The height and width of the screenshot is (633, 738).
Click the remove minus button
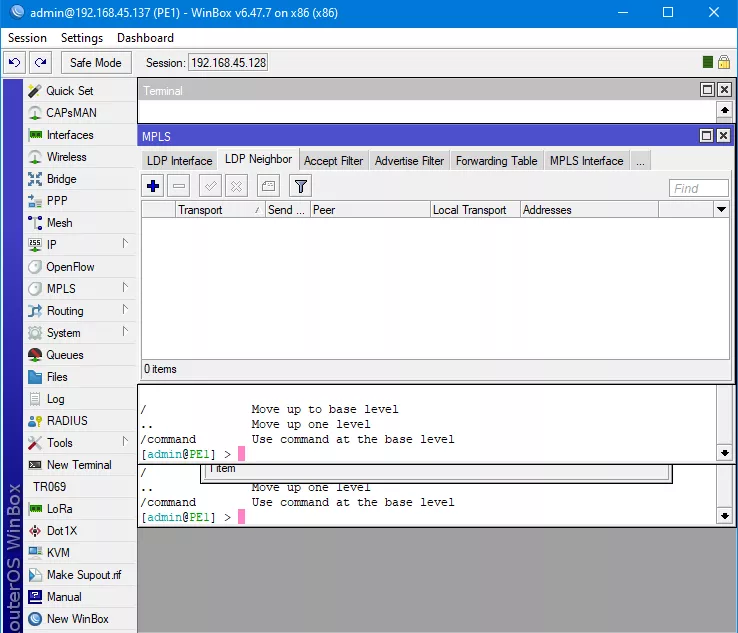(179, 186)
